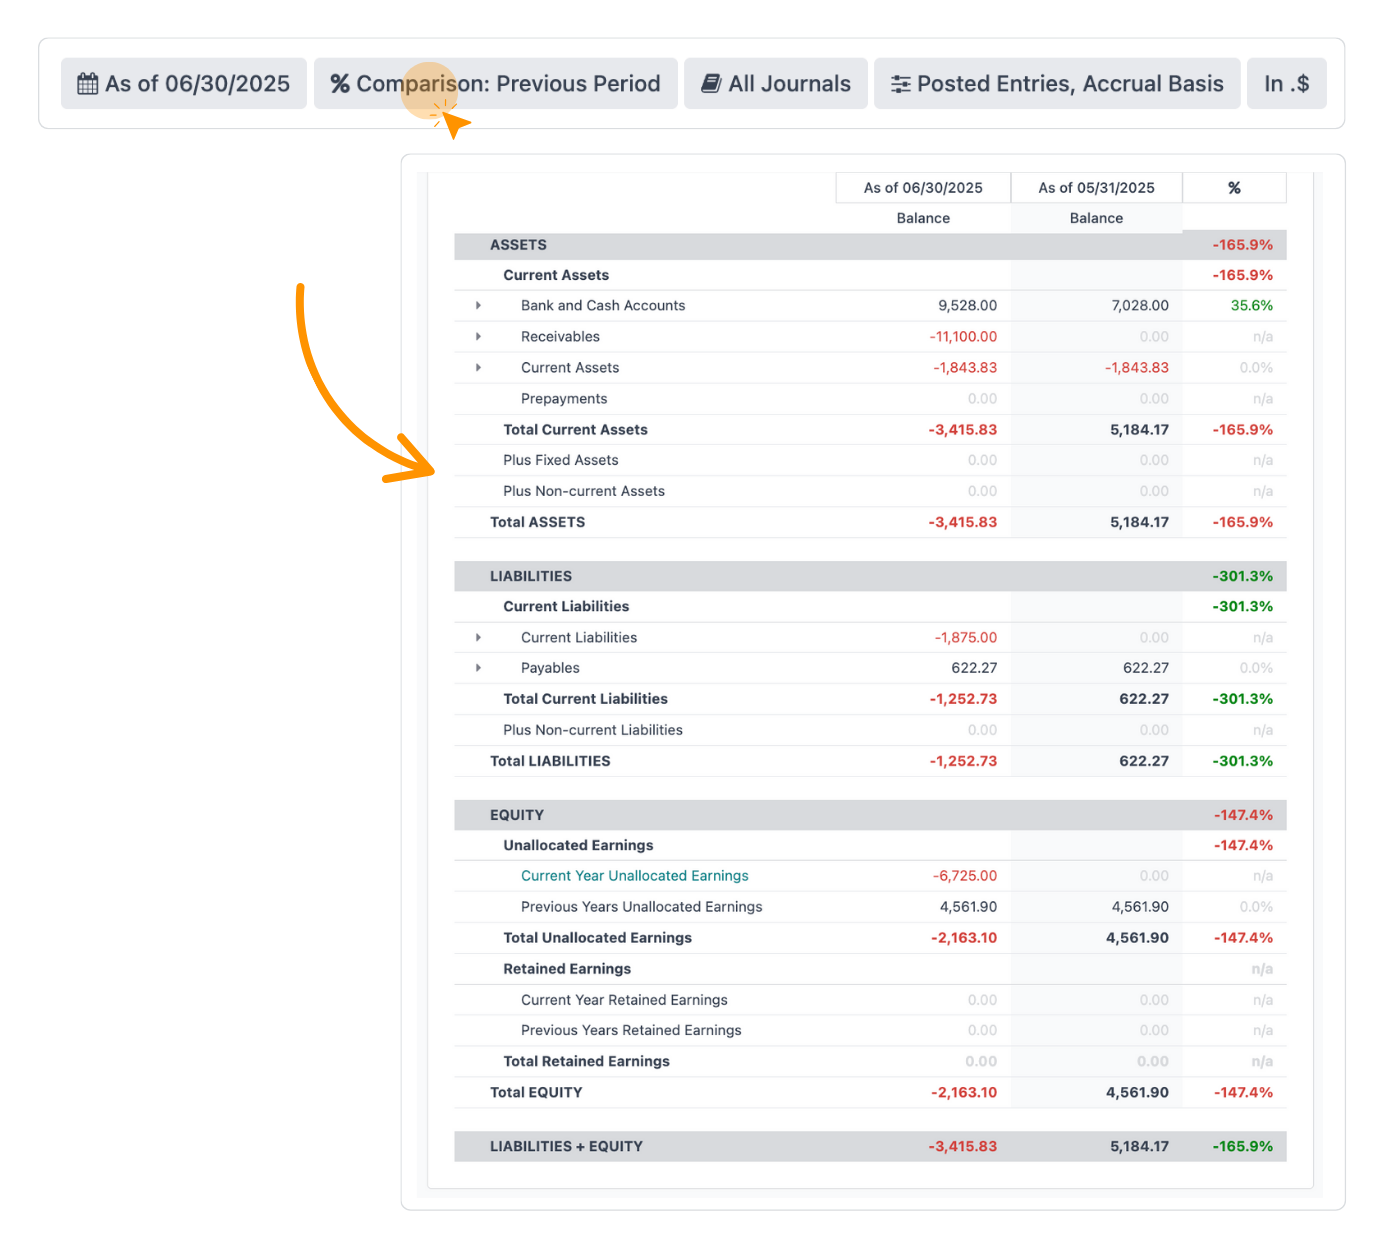Click the Total ASSETS label
The image size is (1384, 1248).
[x=537, y=521]
